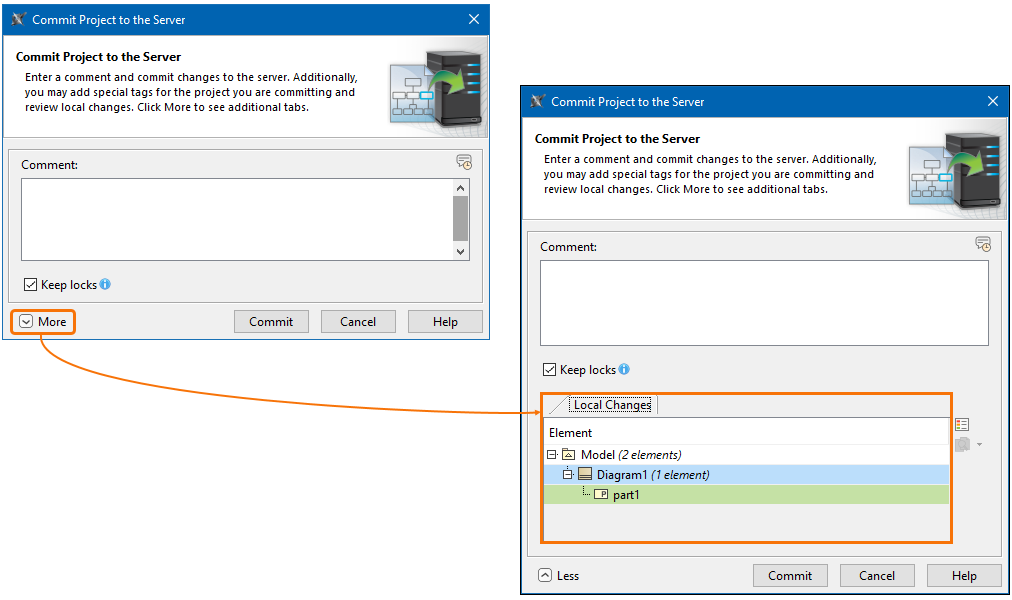This screenshot has width=1012, height=600.
Task: Open Help in the left dialog
Action: point(445,322)
